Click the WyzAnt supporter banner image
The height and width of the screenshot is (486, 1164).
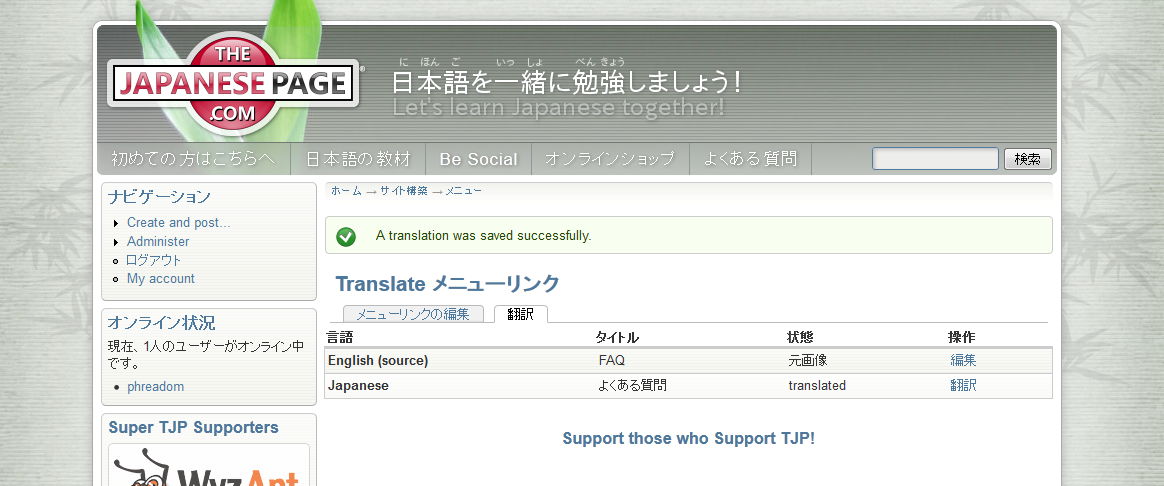pos(209,465)
